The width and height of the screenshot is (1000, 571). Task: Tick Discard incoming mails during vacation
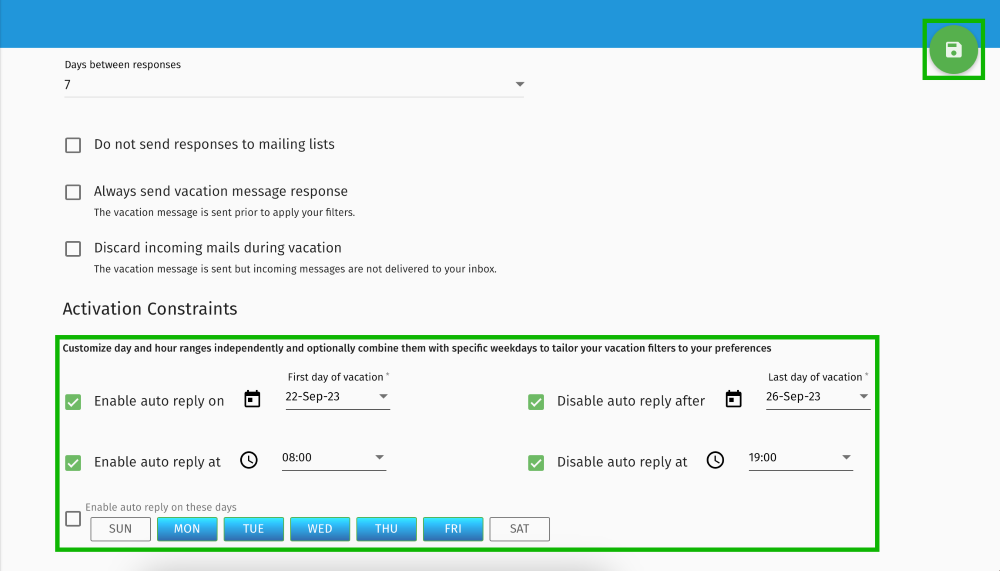coord(73,249)
